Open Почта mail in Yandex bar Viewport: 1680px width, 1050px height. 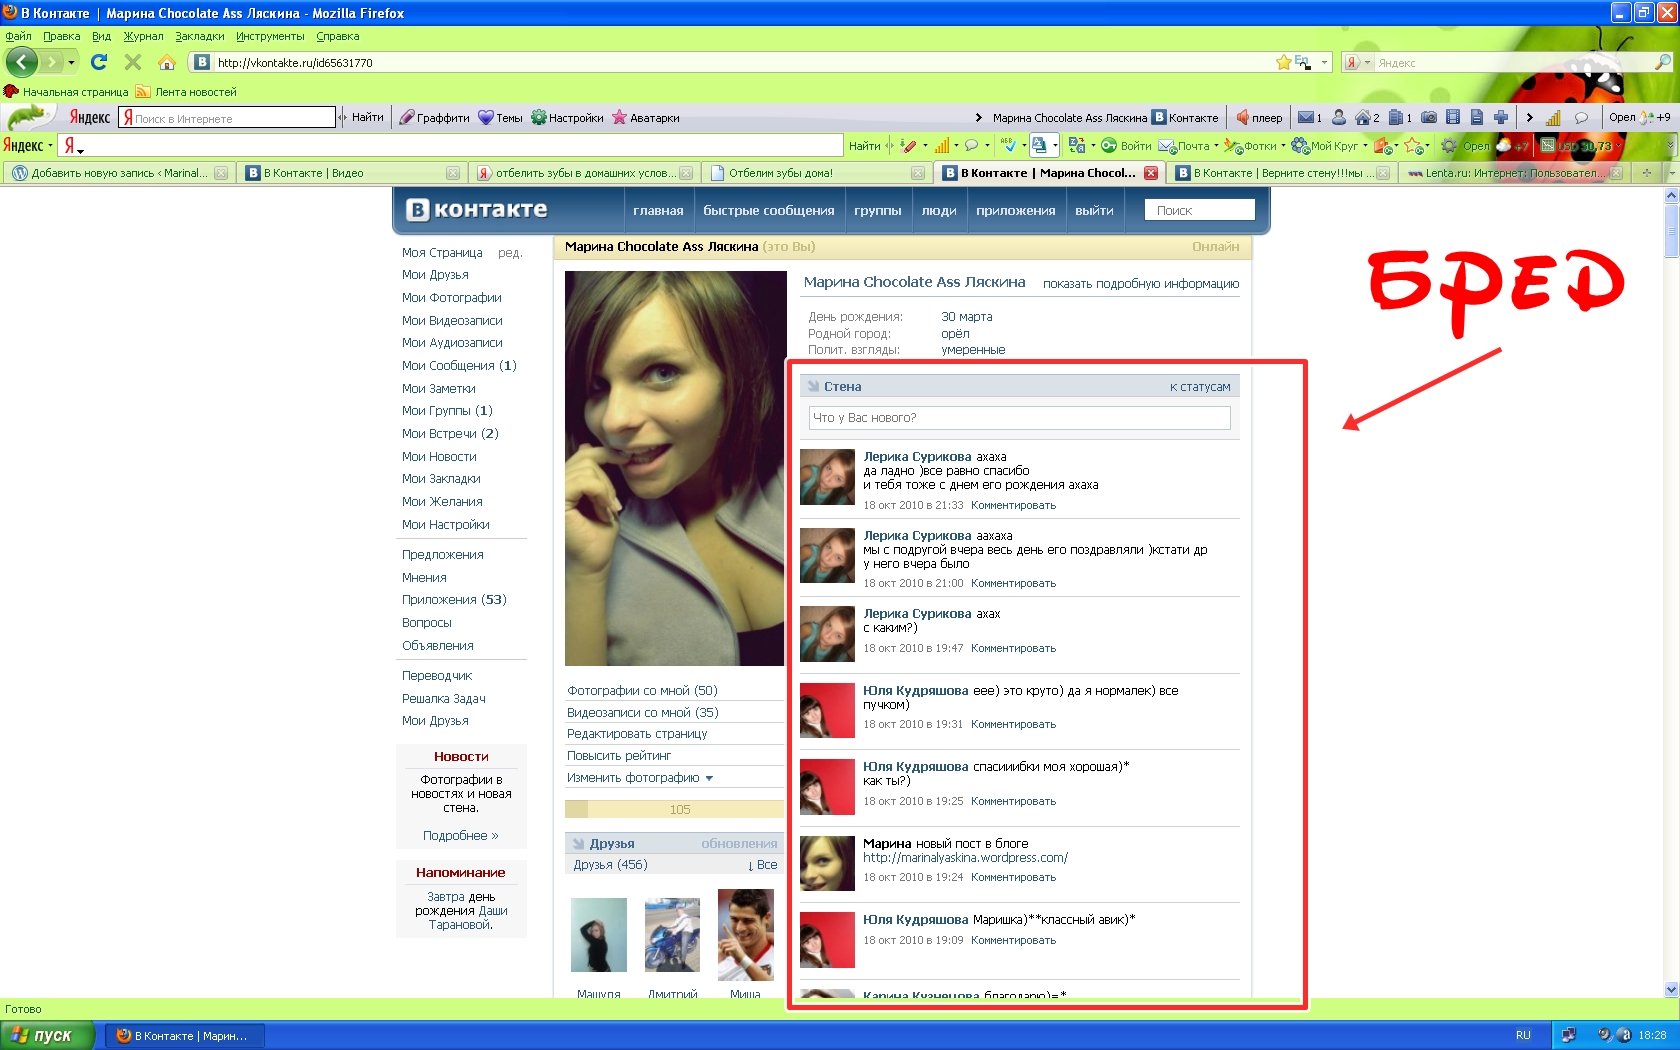(x=1184, y=146)
